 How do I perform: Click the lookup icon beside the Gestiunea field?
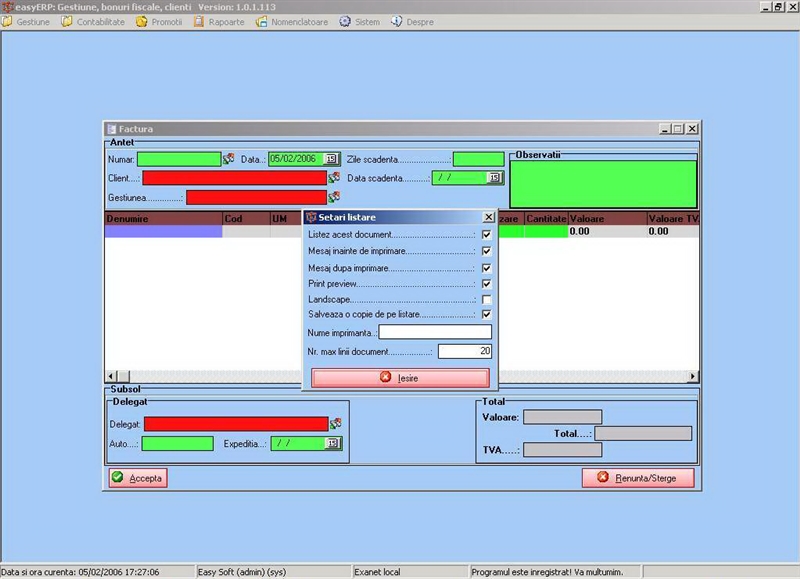tap(334, 197)
